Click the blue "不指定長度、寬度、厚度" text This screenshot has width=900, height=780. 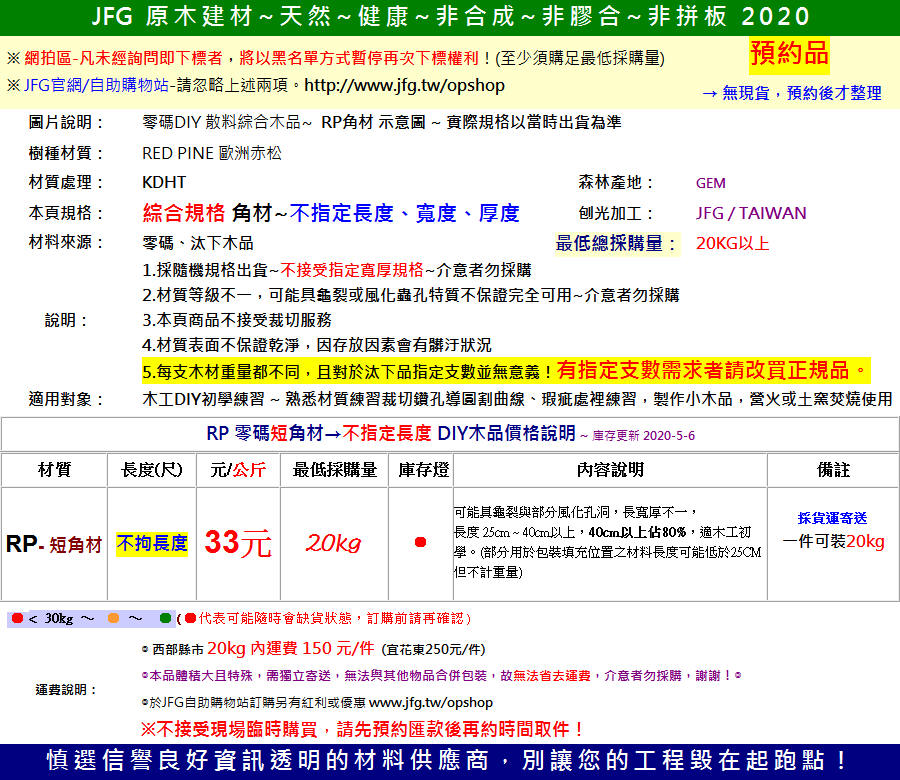pyautogui.click(x=405, y=213)
